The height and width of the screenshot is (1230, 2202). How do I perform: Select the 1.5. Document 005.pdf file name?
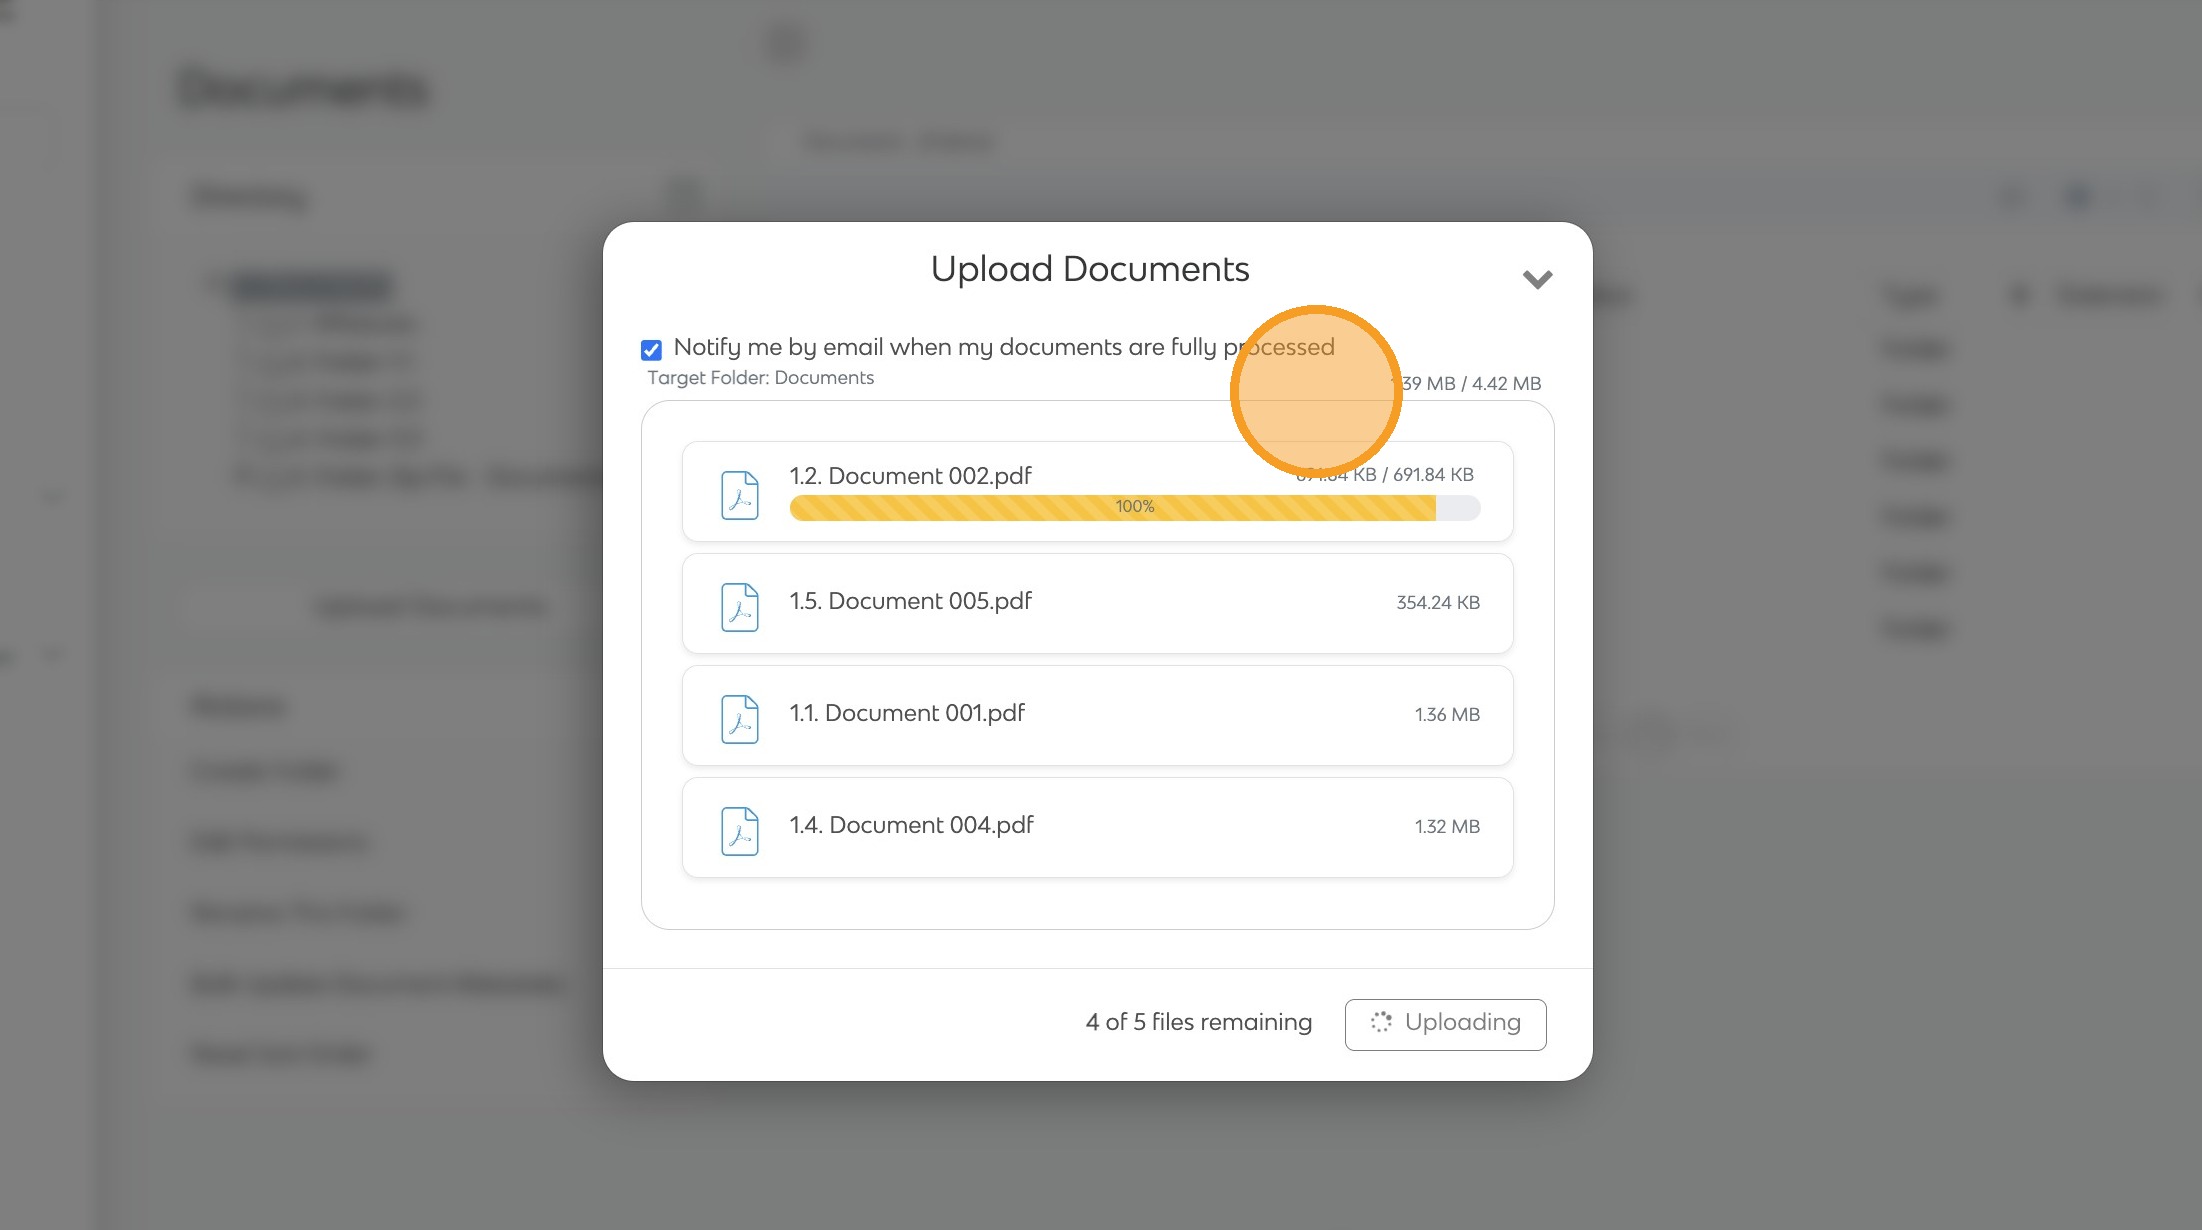click(x=910, y=601)
